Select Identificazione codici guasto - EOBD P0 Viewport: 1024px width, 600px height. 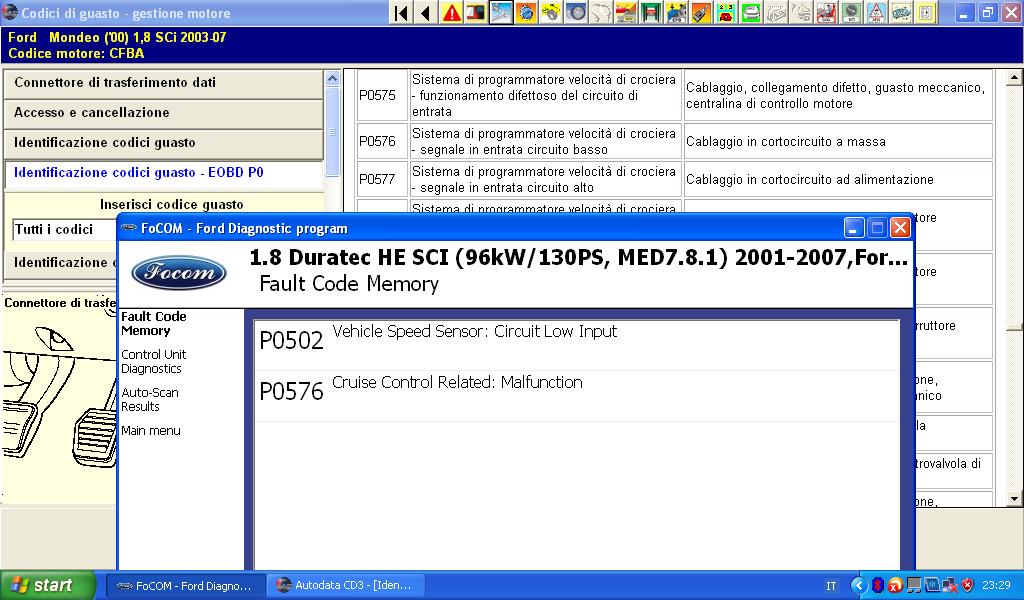[163, 173]
